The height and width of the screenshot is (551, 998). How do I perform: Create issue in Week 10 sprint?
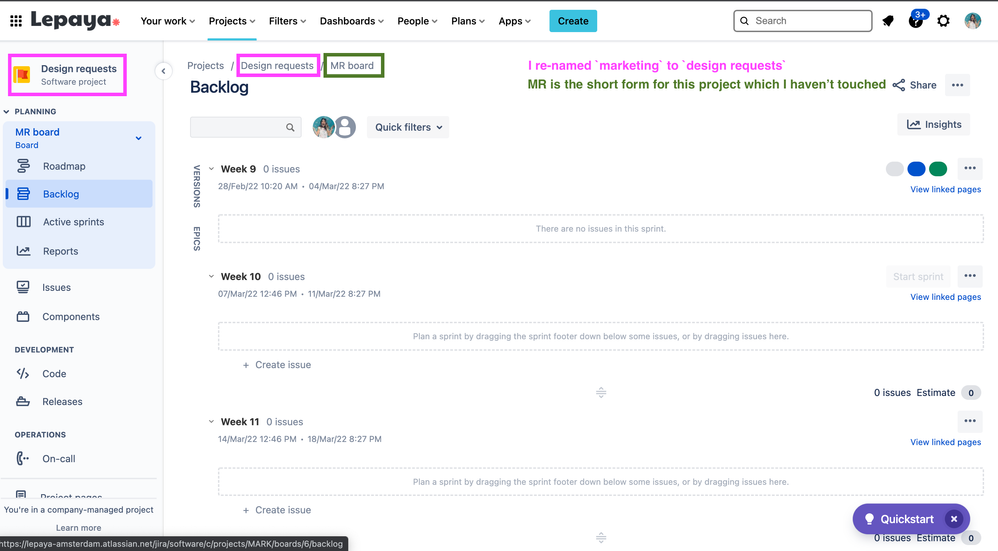click(x=277, y=365)
